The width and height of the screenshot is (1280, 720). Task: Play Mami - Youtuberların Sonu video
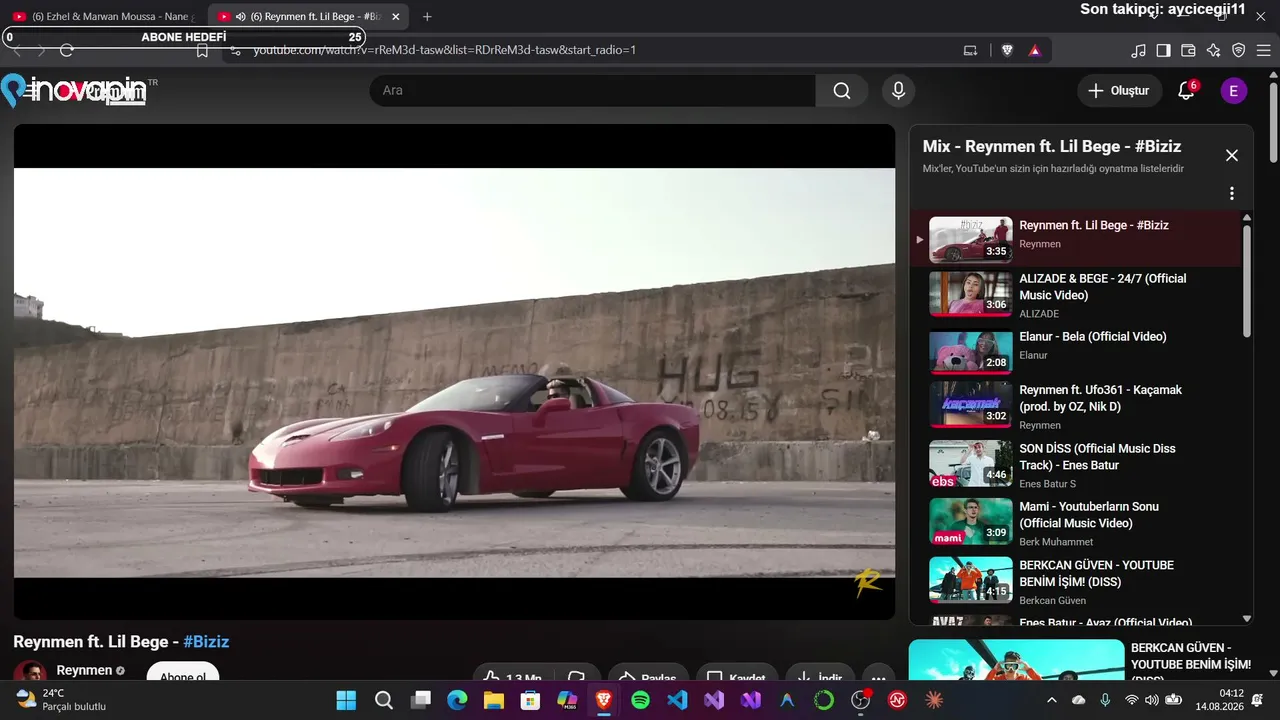[x=1075, y=524]
